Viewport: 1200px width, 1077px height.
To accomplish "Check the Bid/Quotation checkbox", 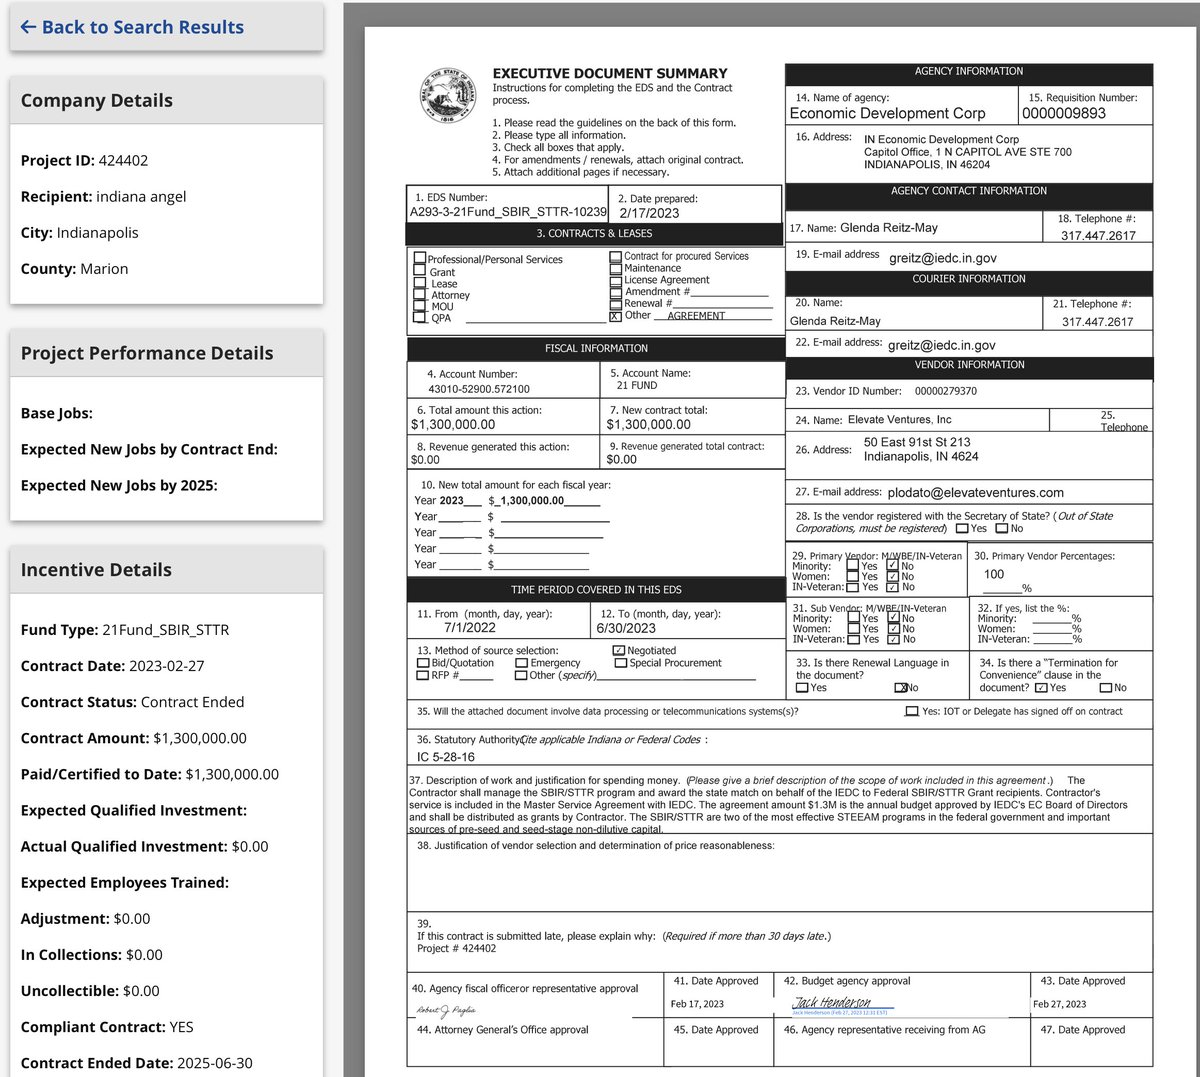I will point(423,663).
